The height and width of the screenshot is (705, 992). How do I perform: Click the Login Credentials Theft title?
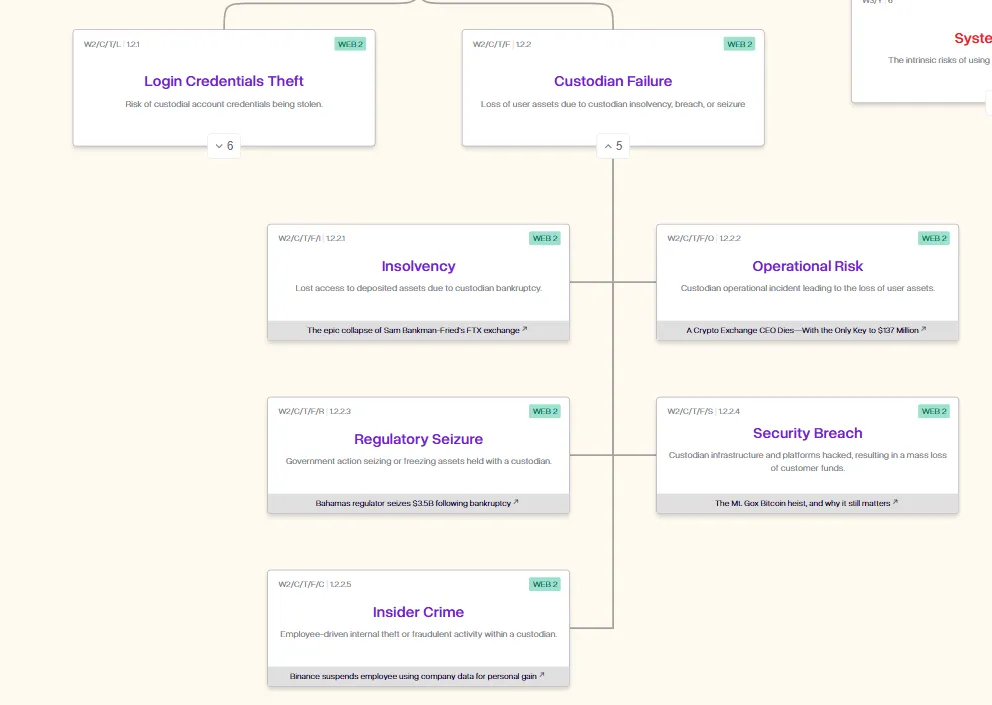(x=224, y=81)
